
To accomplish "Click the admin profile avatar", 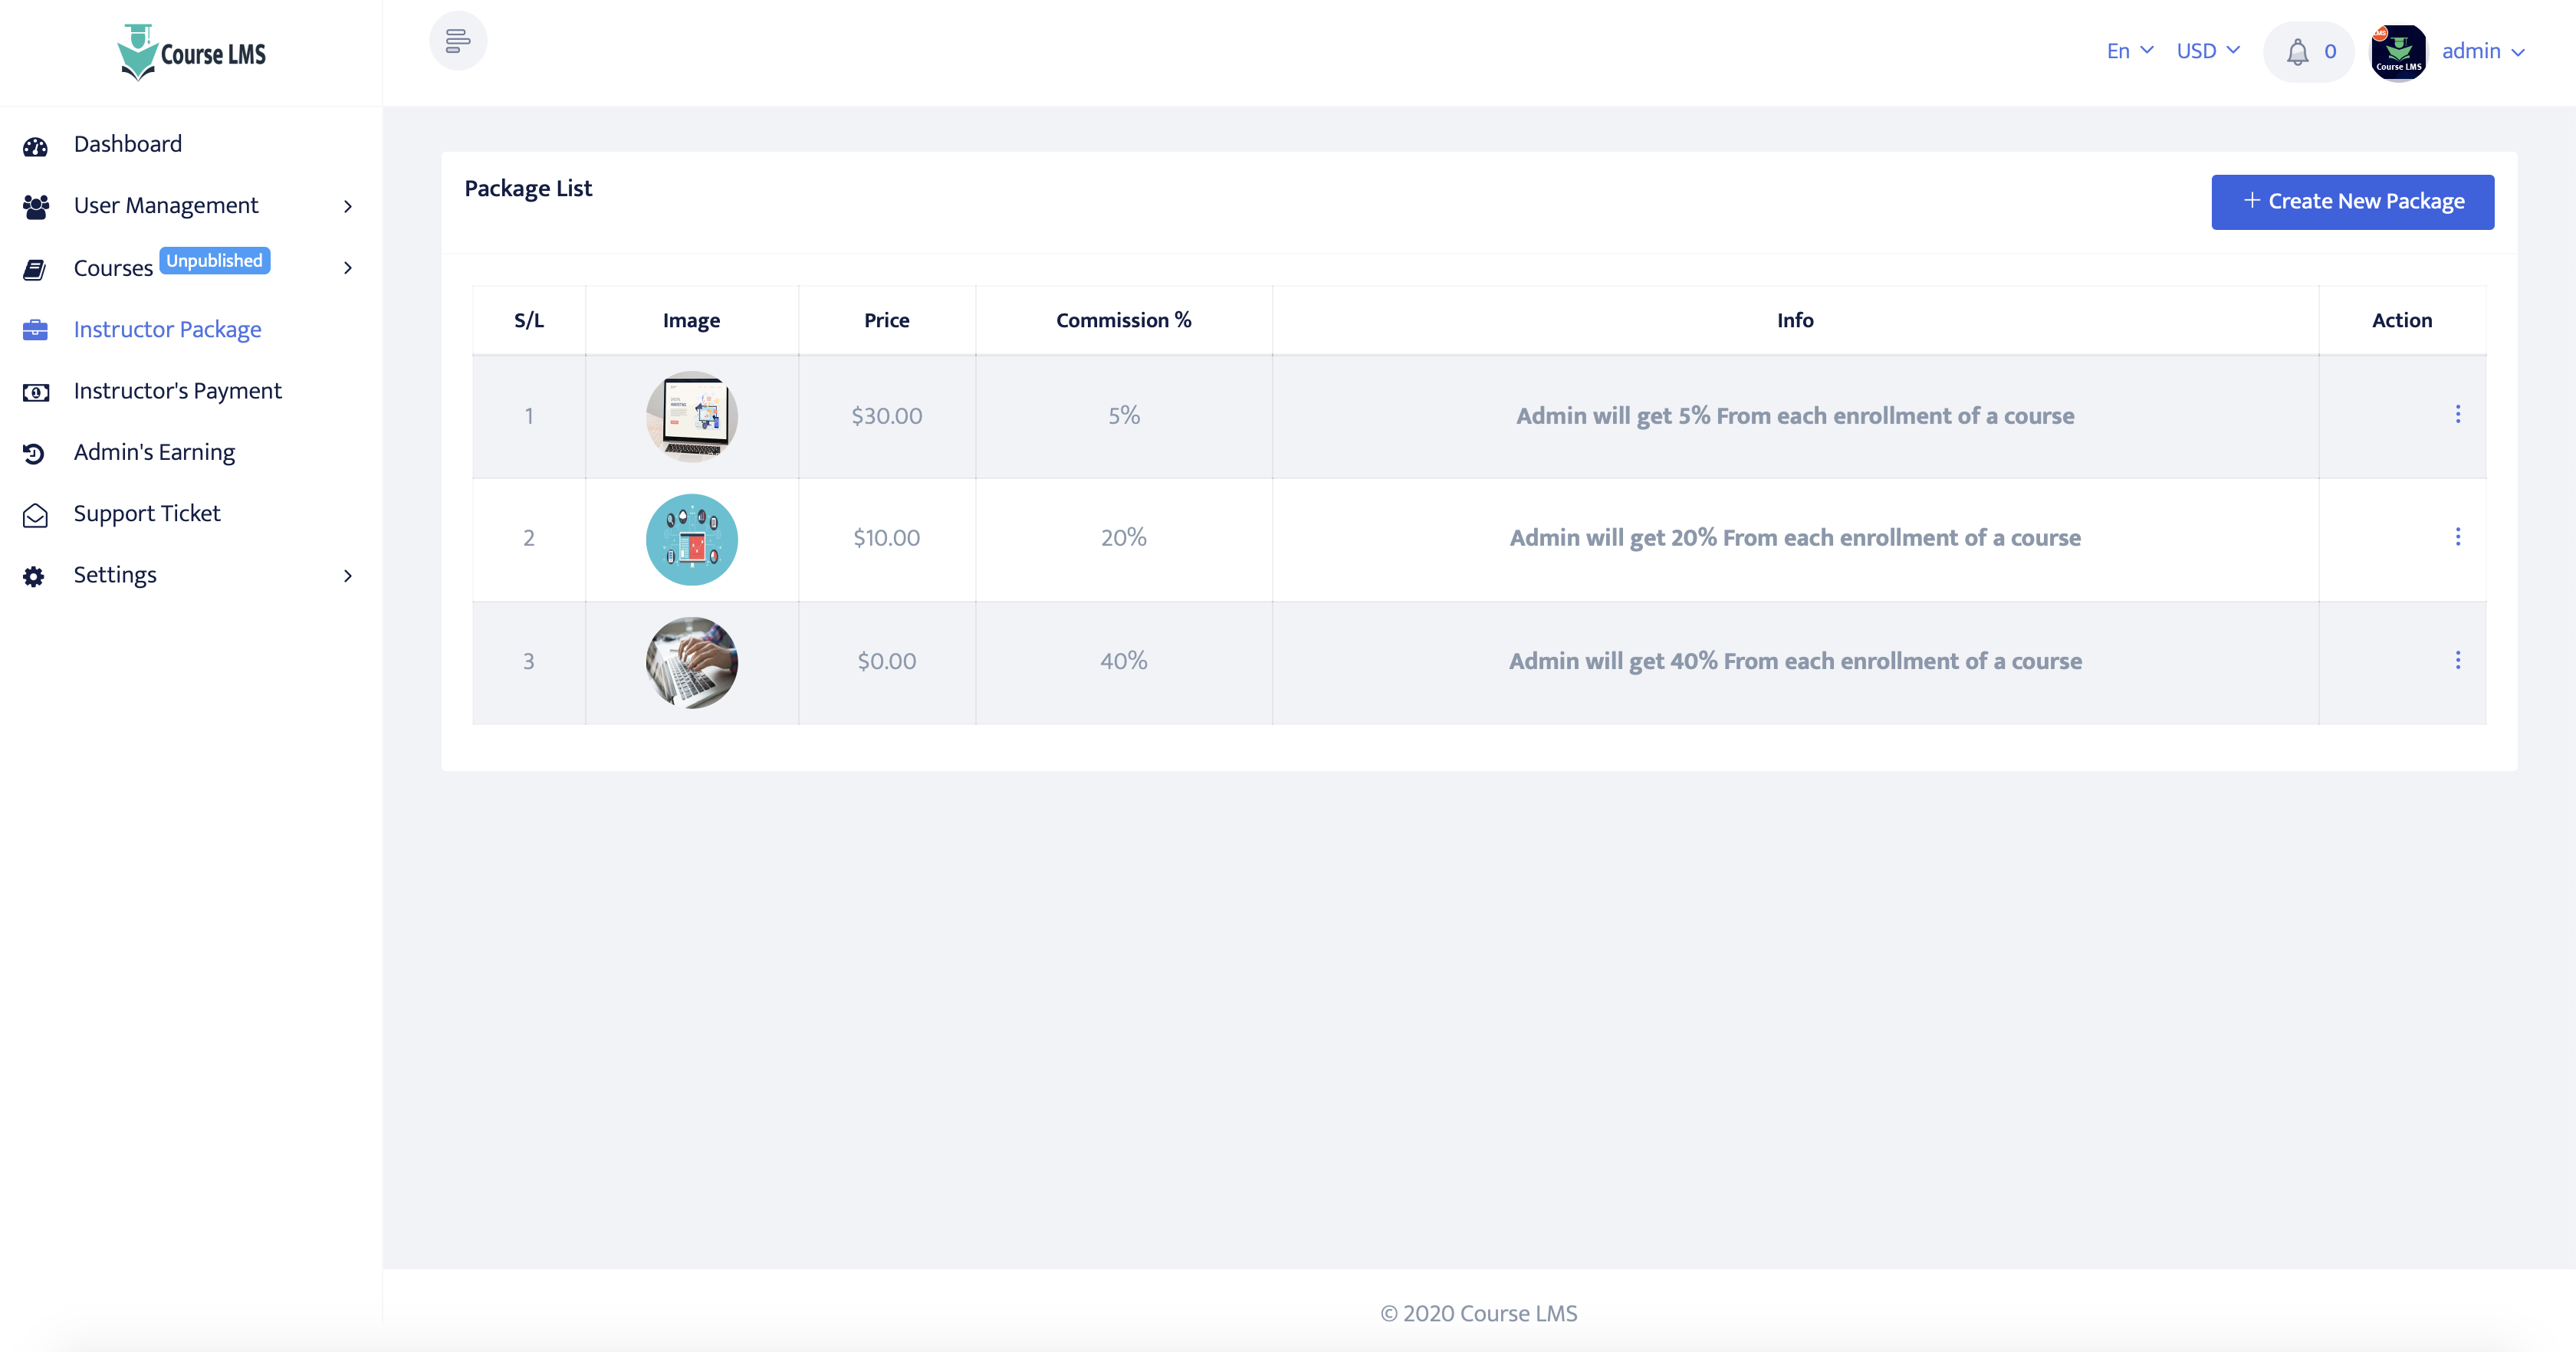I will click(2398, 52).
